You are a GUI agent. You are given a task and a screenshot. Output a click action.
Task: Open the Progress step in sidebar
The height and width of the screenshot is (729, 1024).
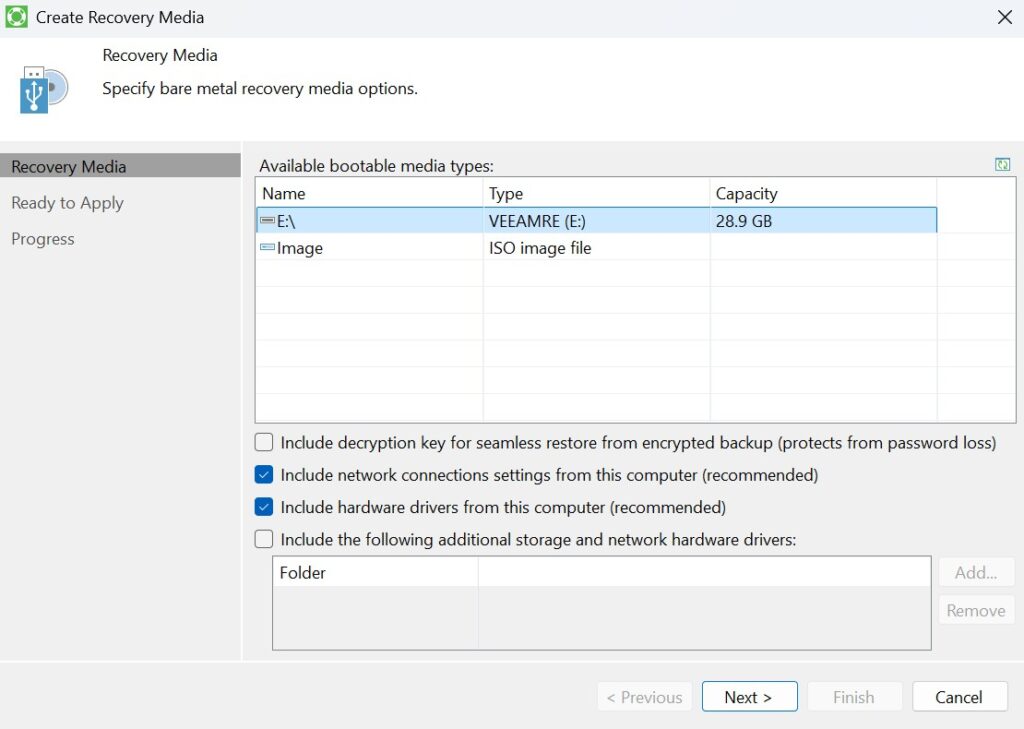[x=43, y=239]
